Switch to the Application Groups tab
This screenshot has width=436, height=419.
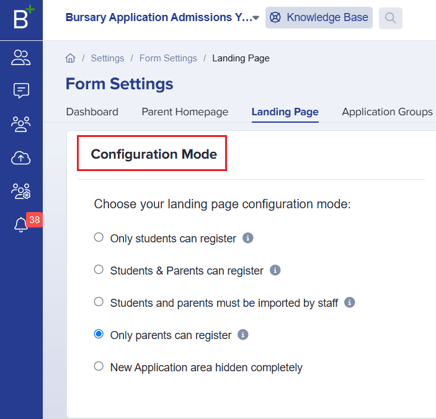point(387,112)
